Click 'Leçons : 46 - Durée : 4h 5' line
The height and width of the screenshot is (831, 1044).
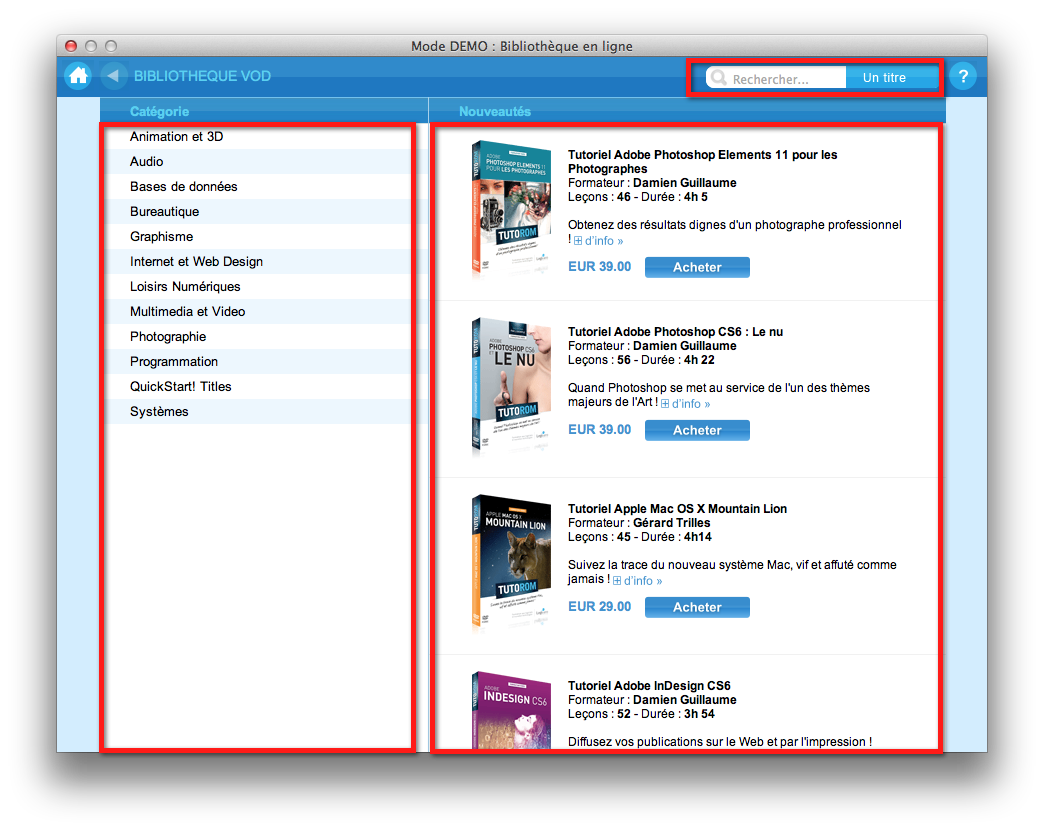638,197
